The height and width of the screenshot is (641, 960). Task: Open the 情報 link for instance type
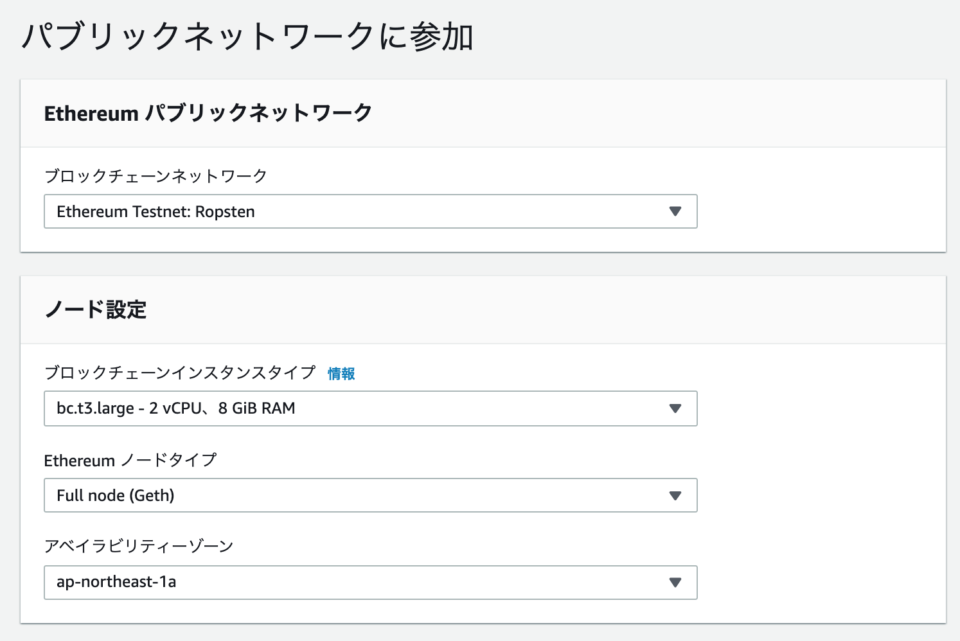pos(341,373)
